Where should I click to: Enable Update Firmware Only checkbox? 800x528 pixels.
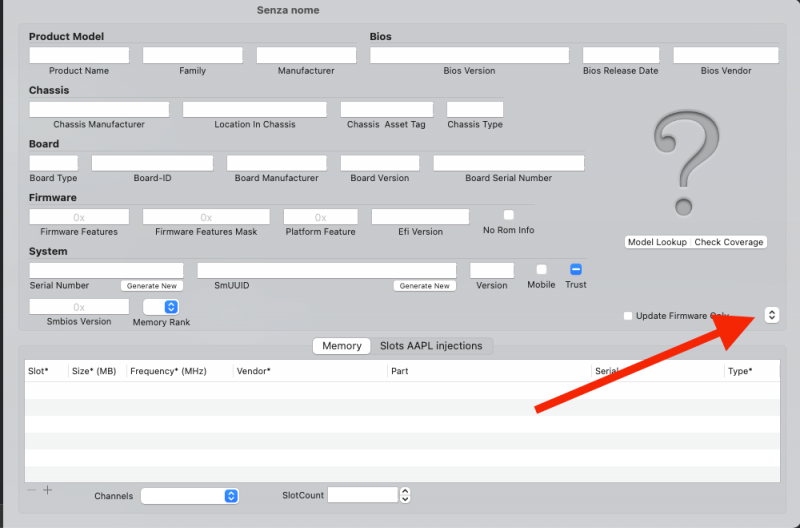[628, 316]
